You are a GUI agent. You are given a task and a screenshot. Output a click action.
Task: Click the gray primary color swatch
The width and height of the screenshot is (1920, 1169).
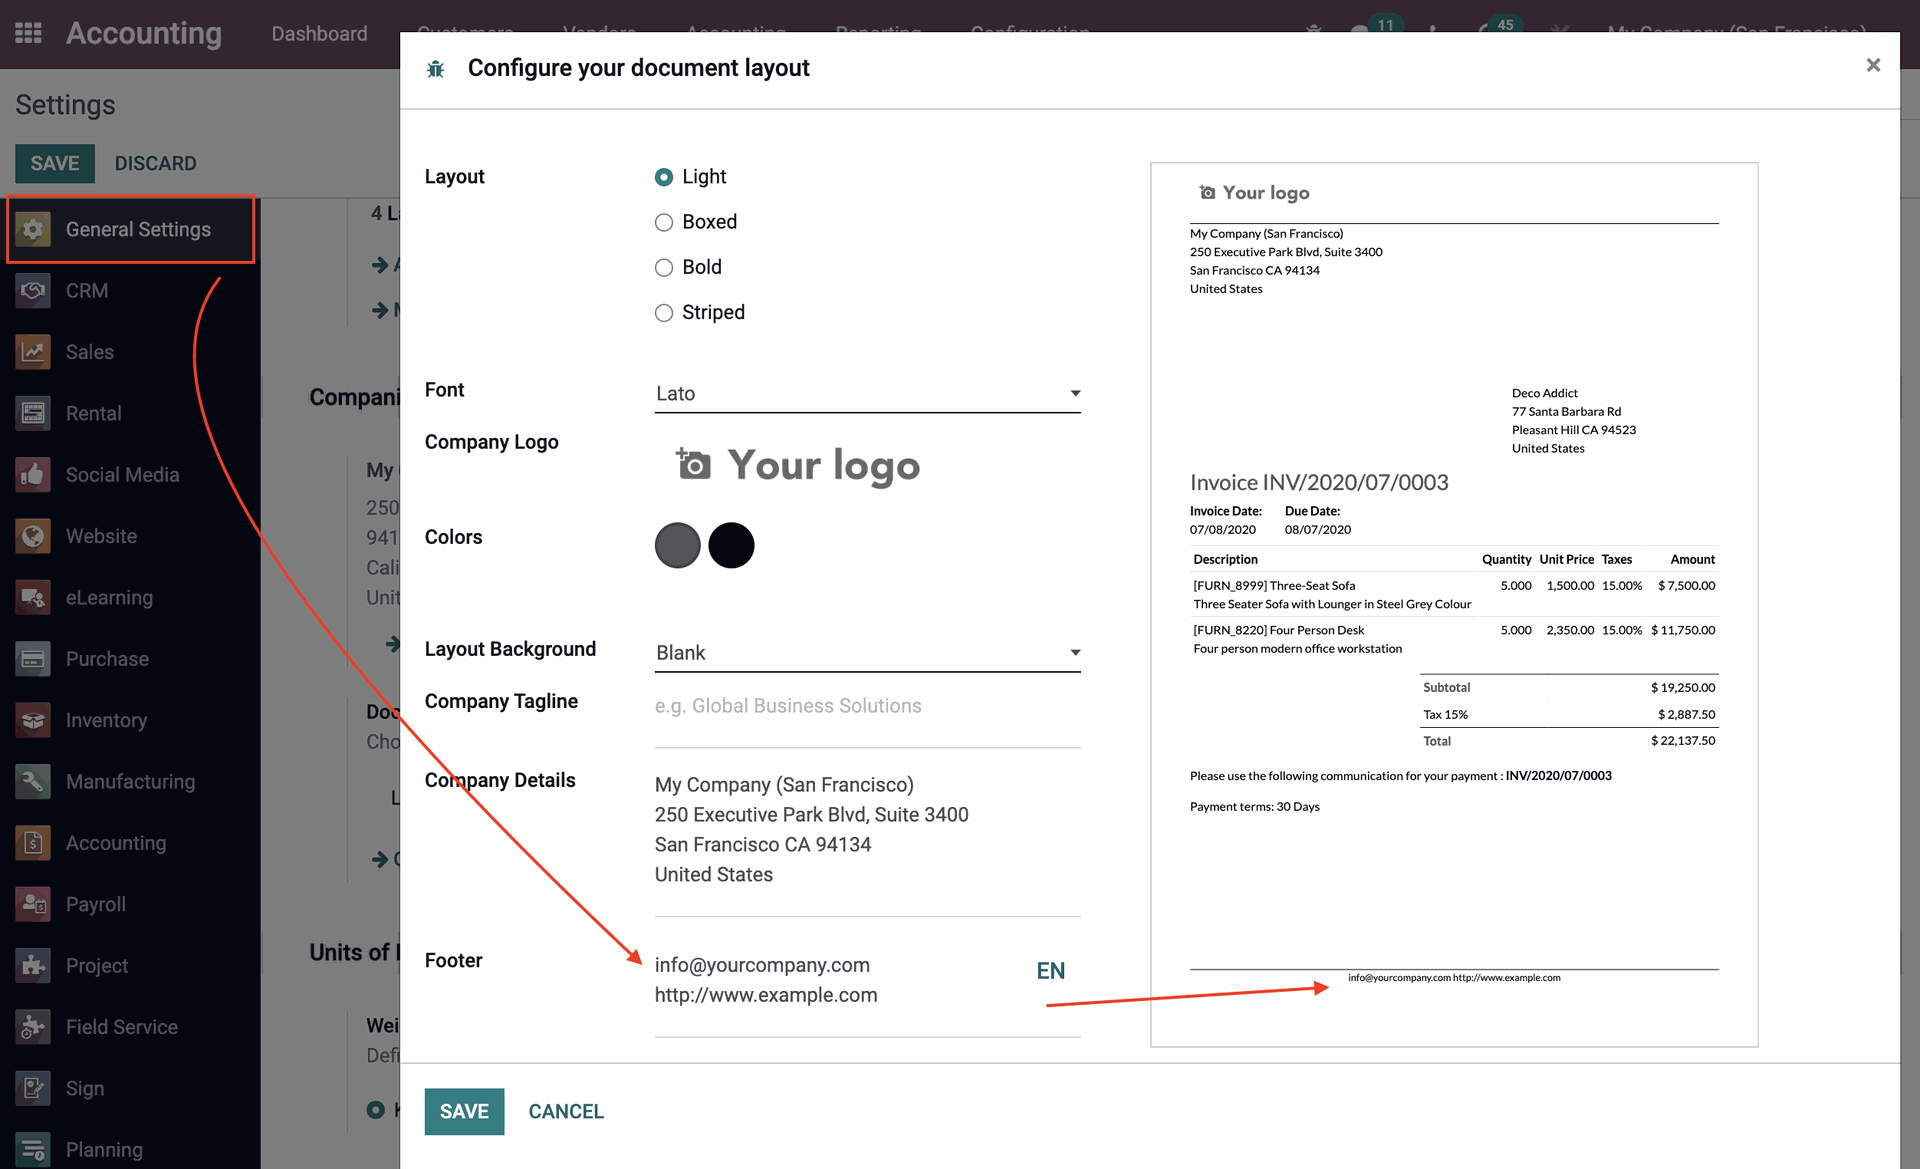click(x=677, y=546)
